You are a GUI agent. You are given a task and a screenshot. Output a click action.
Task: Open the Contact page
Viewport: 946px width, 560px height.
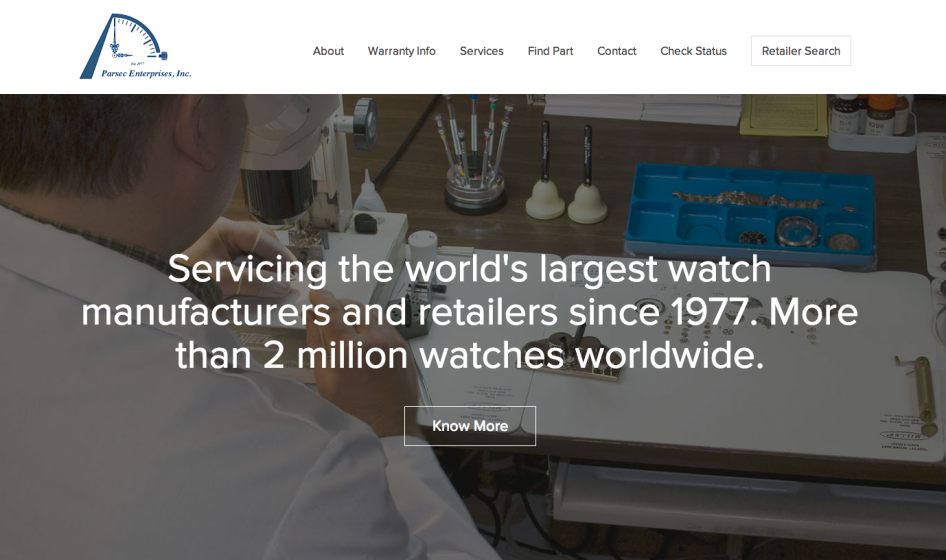pos(617,51)
